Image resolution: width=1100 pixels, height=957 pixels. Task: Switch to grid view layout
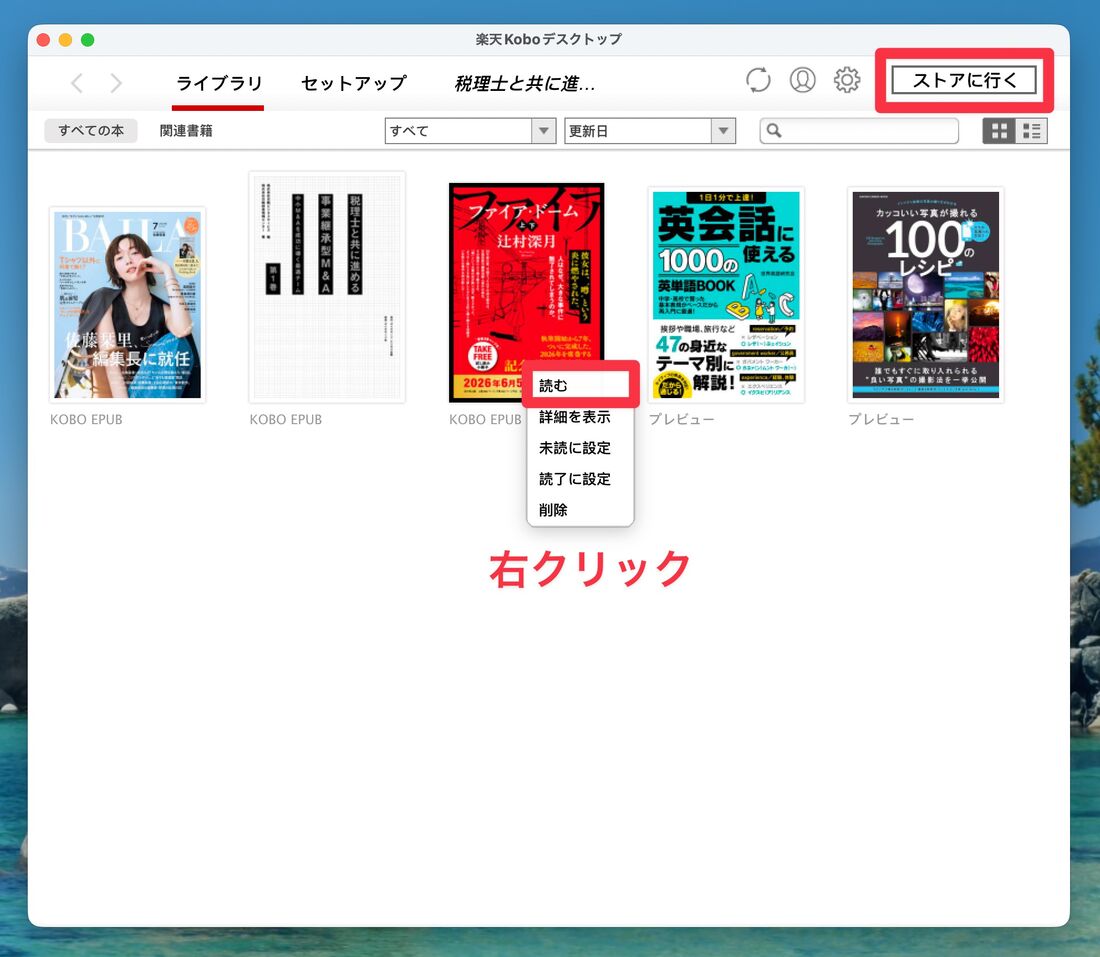pyautogui.click(x=999, y=131)
